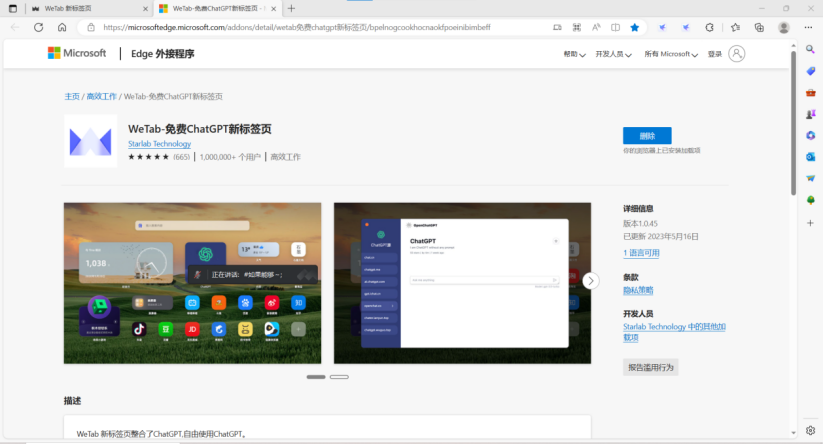Go to 主页 in the breadcrumb

pos(72,96)
